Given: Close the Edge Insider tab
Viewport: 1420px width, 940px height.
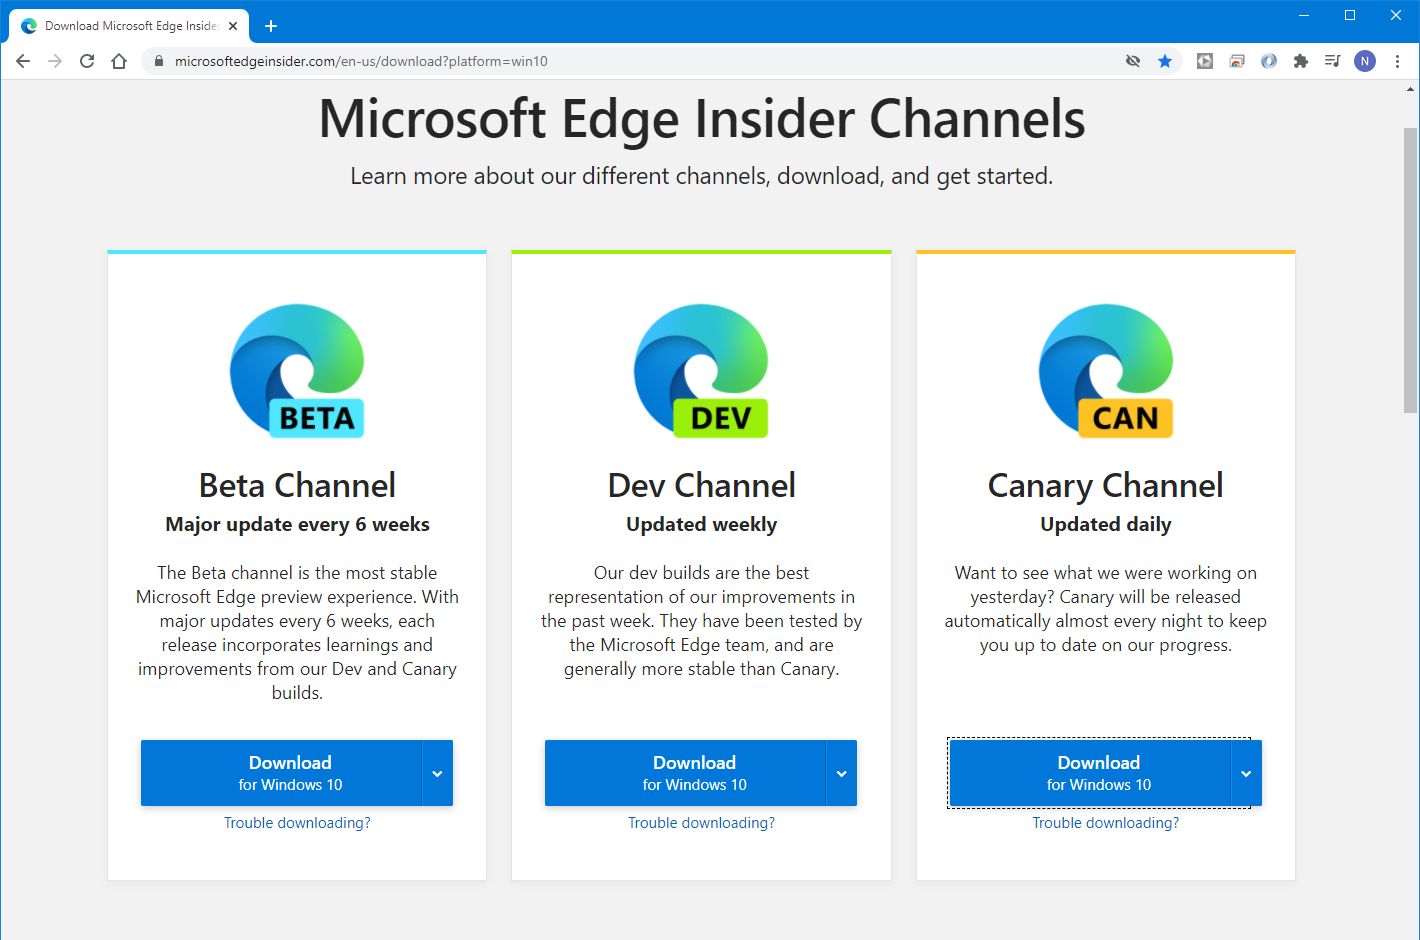Looking at the screenshot, I should [x=233, y=26].
